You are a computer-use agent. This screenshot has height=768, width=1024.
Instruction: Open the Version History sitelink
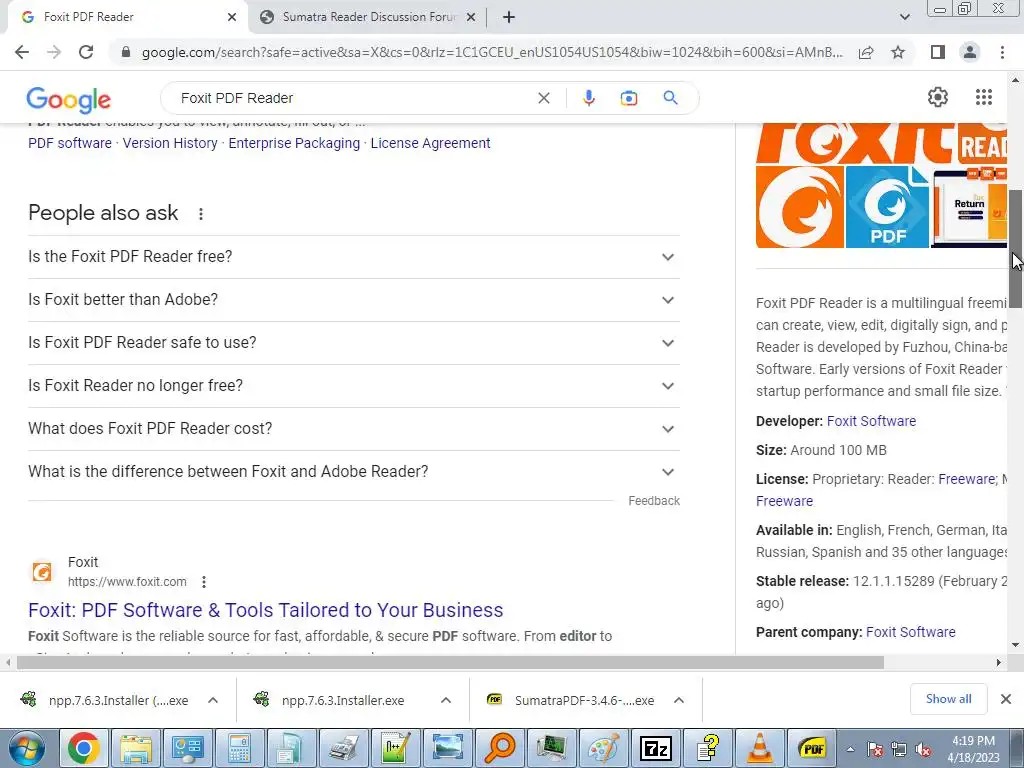point(170,143)
